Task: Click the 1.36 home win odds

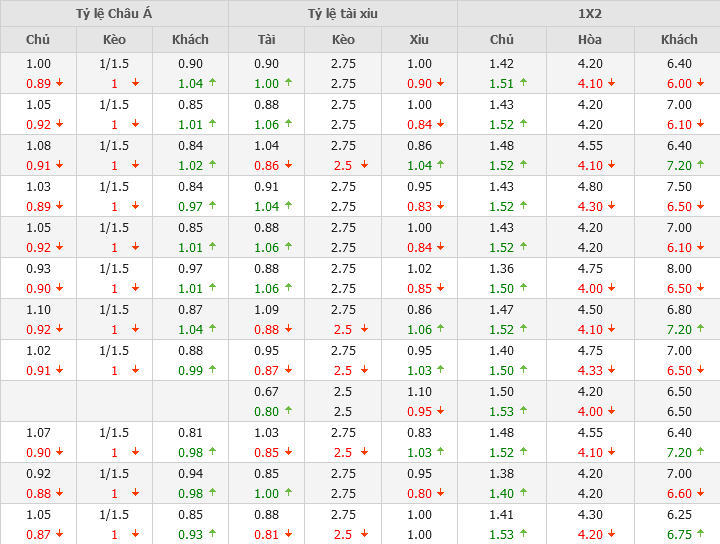Action: (501, 268)
